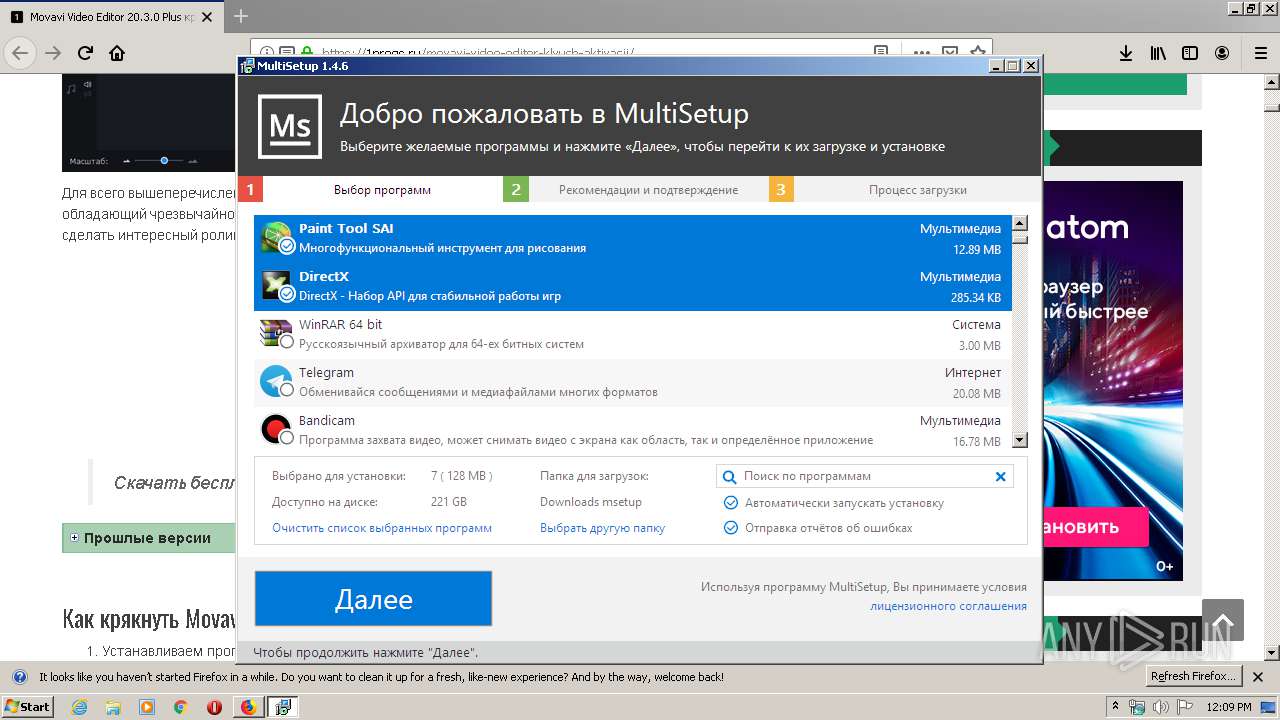Select the Movavi Video Editor browser tab
This screenshot has height=720, width=1280.
click(112, 17)
